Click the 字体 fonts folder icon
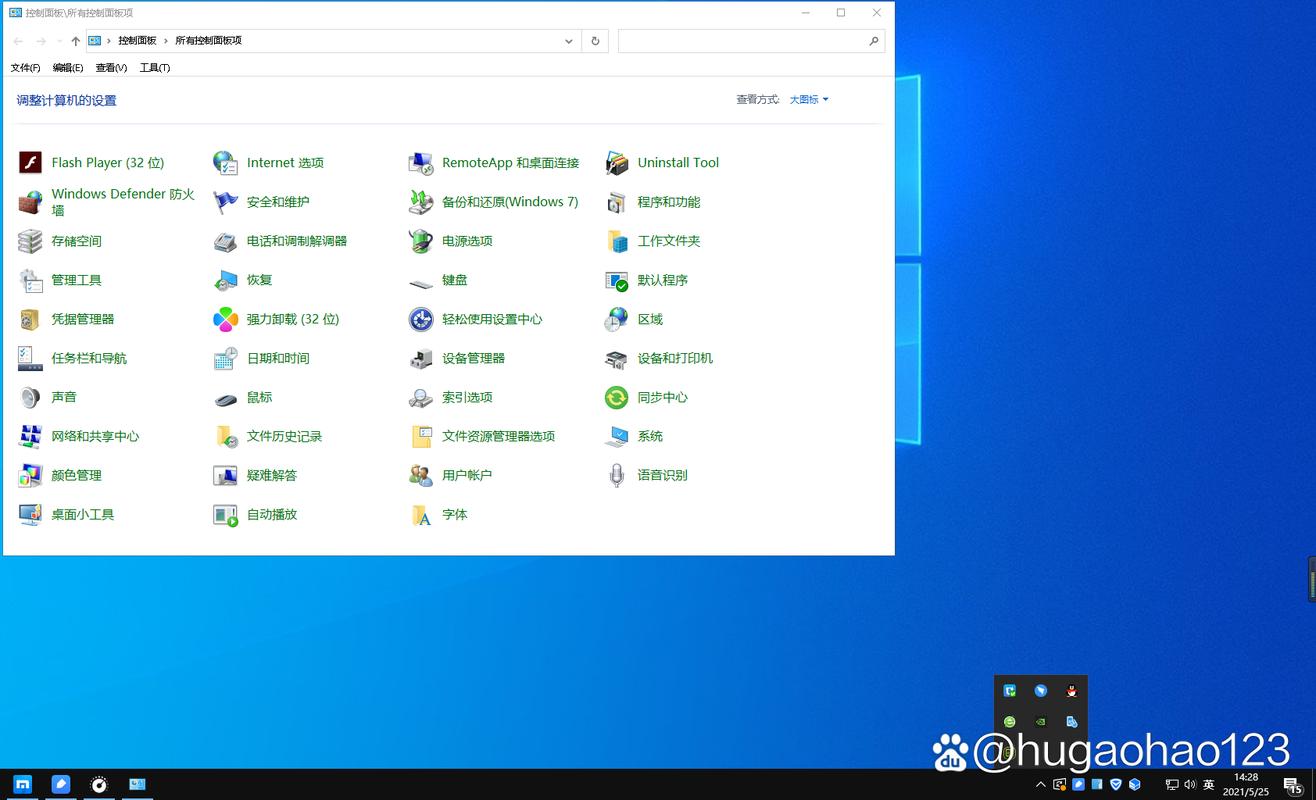 pyautogui.click(x=421, y=515)
